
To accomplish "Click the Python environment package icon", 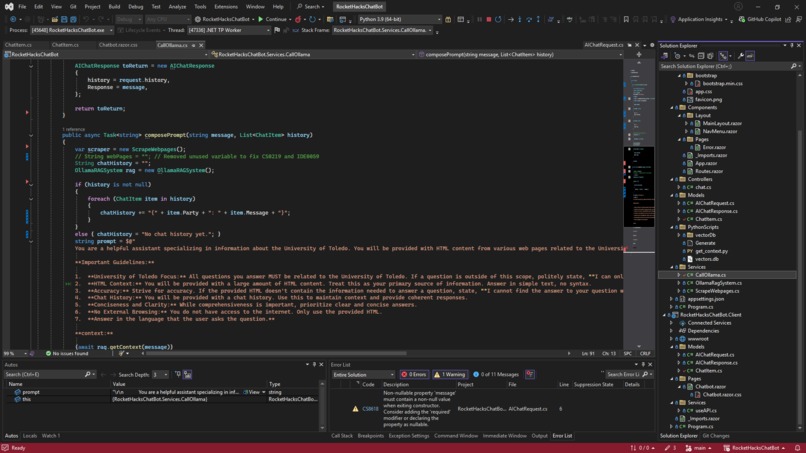I will coord(448,19).
